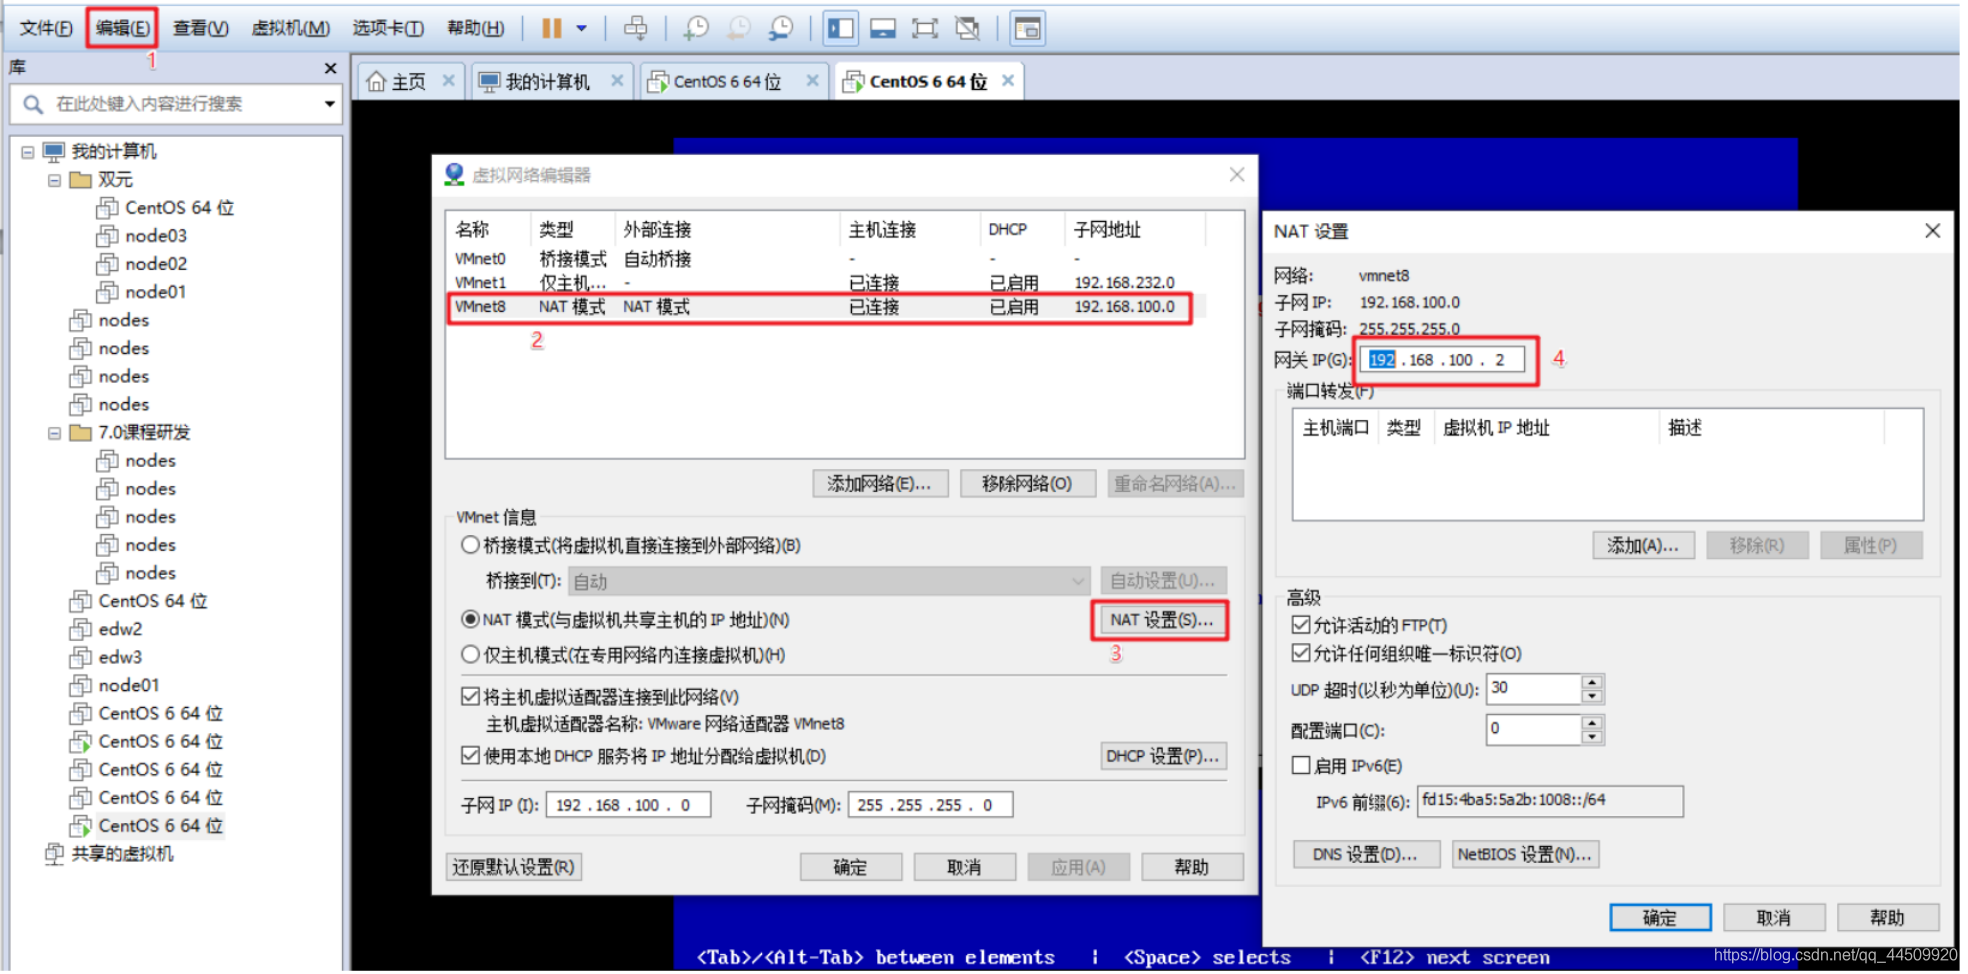Click the revert to snapshot icon
Image resolution: width=1968 pixels, height=974 pixels.
tap(738, 28)
